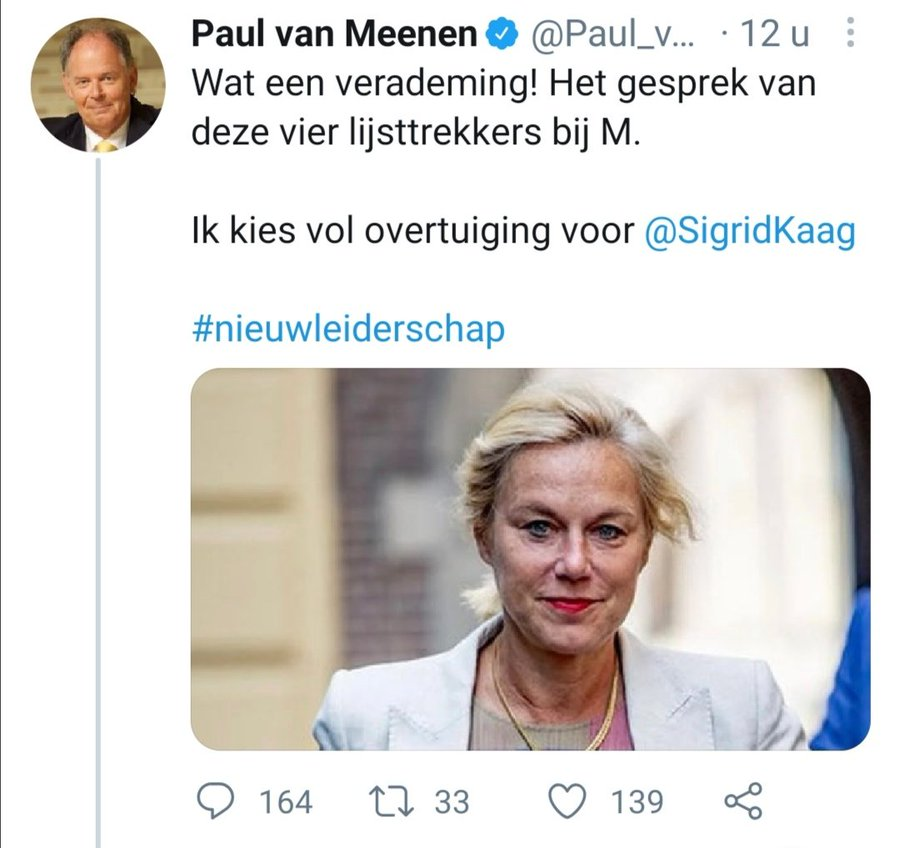This screenshot has width=900, height=848.
Task: Click the display name Paul van Meenen
Action: point(333,35)
